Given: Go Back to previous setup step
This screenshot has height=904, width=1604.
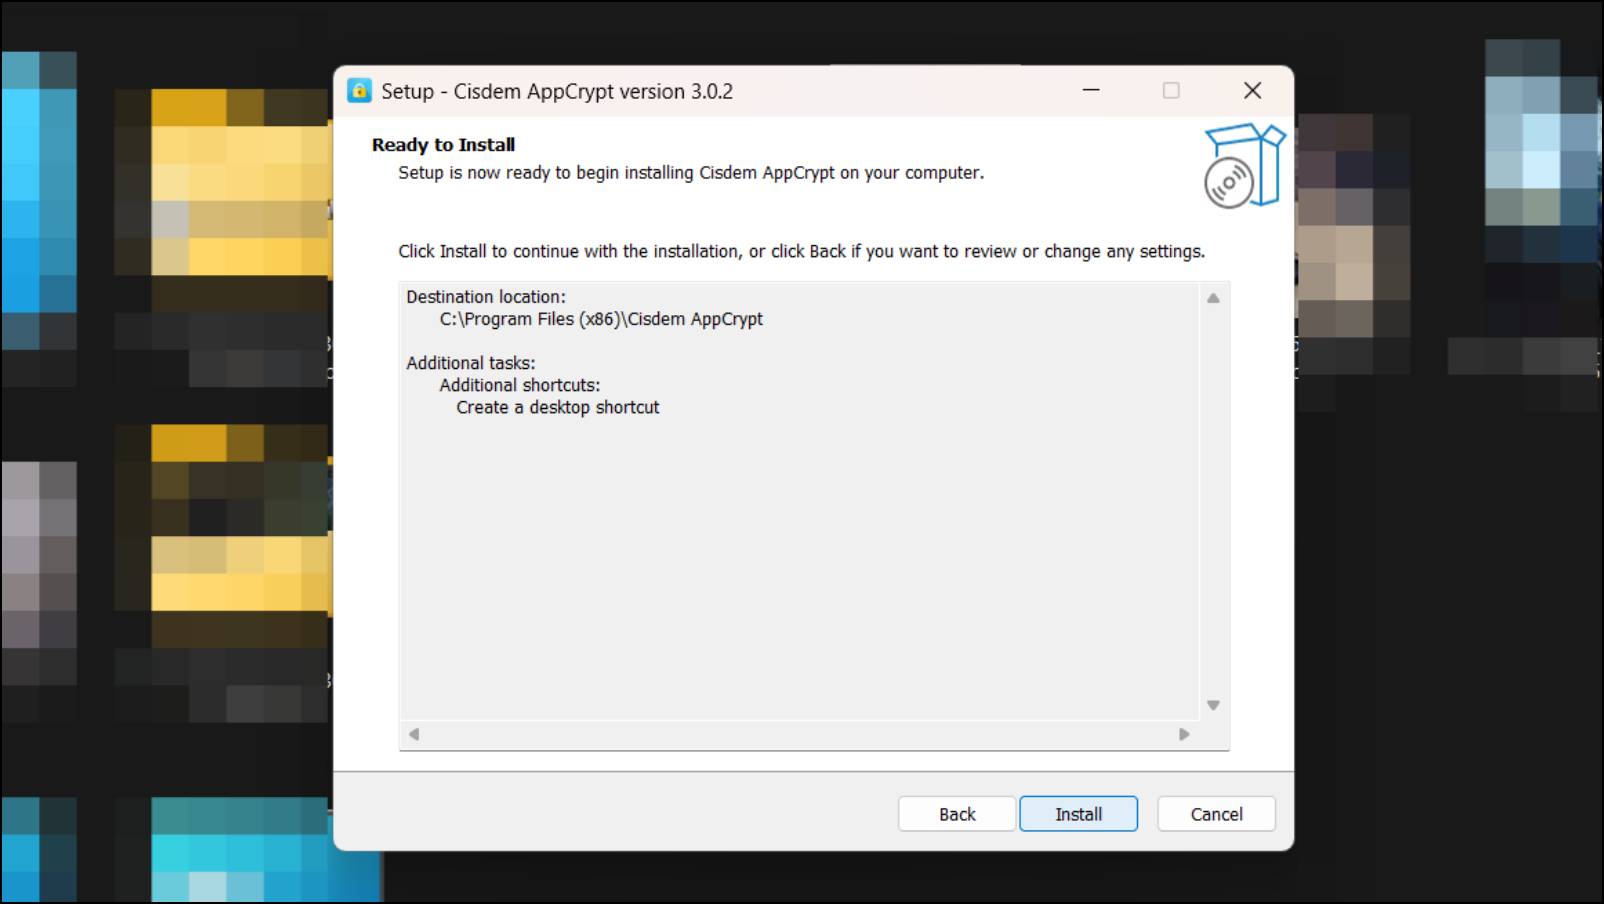Looking at the screenshot, I should (x=957, y=814).
